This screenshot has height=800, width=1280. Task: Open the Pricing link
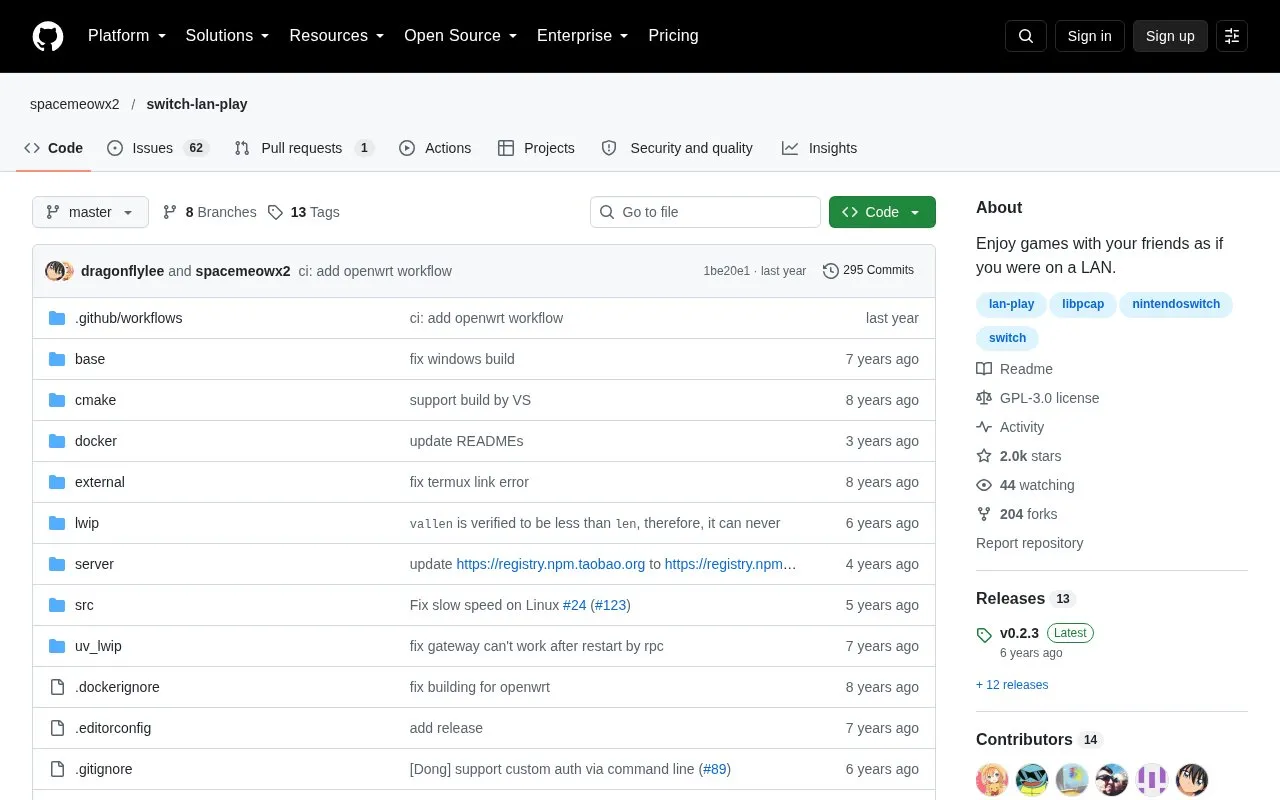(x=673, y=36)
